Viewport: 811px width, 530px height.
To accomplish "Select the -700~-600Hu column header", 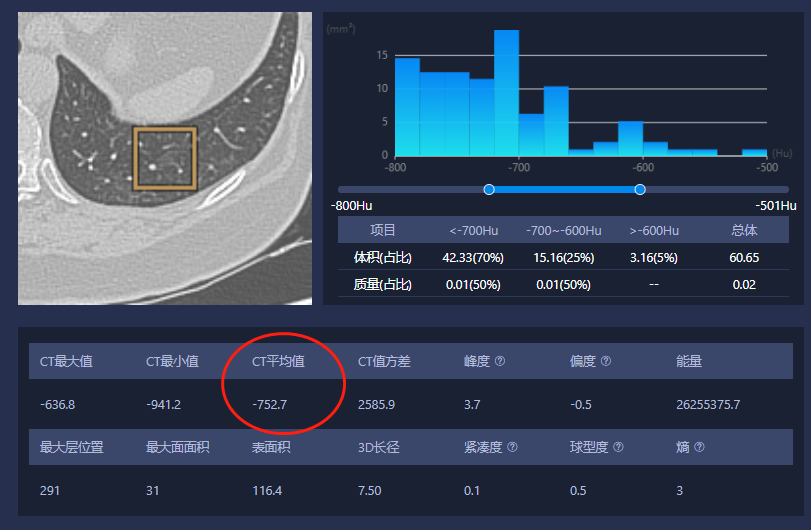I will click(563, 231).
